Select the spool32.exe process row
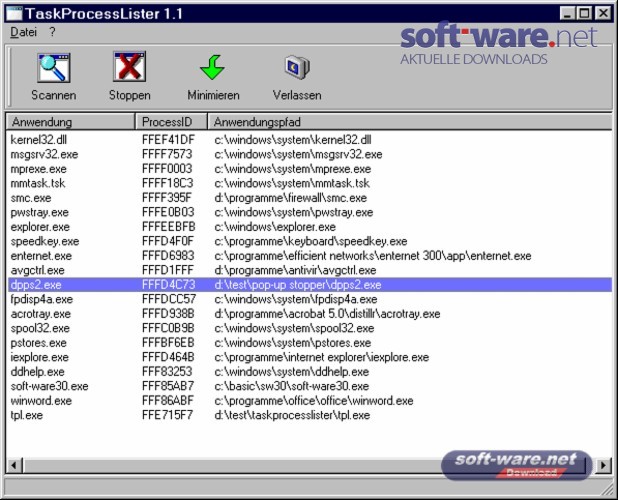This screenshot has width=618, height=500. click(x=310, y=328)
